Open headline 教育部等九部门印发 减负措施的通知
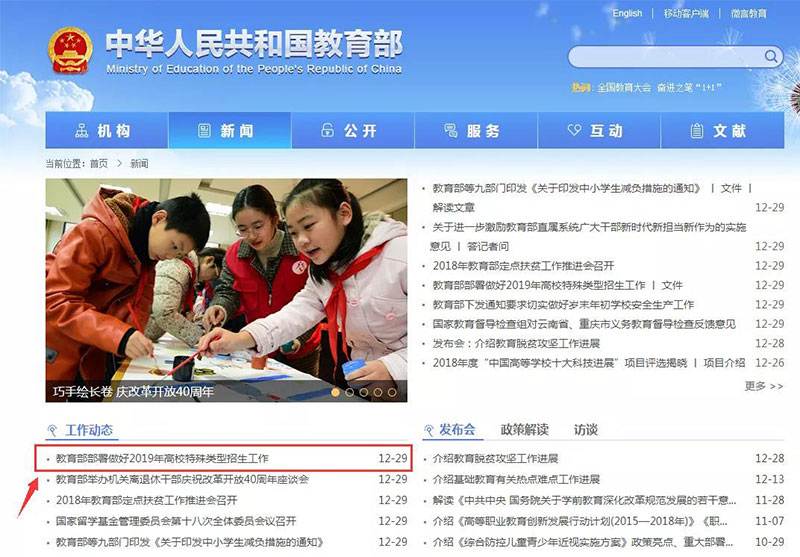 coord(567,188)
